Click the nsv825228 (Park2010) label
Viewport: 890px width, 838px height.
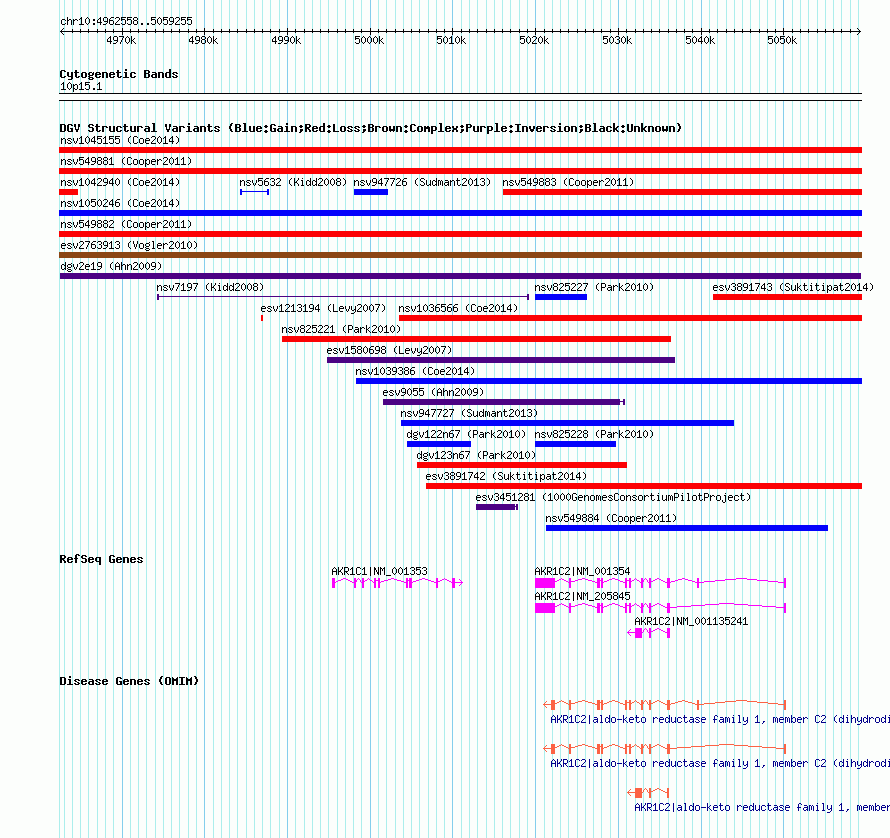pyautogui.click(x=594, y=434)
